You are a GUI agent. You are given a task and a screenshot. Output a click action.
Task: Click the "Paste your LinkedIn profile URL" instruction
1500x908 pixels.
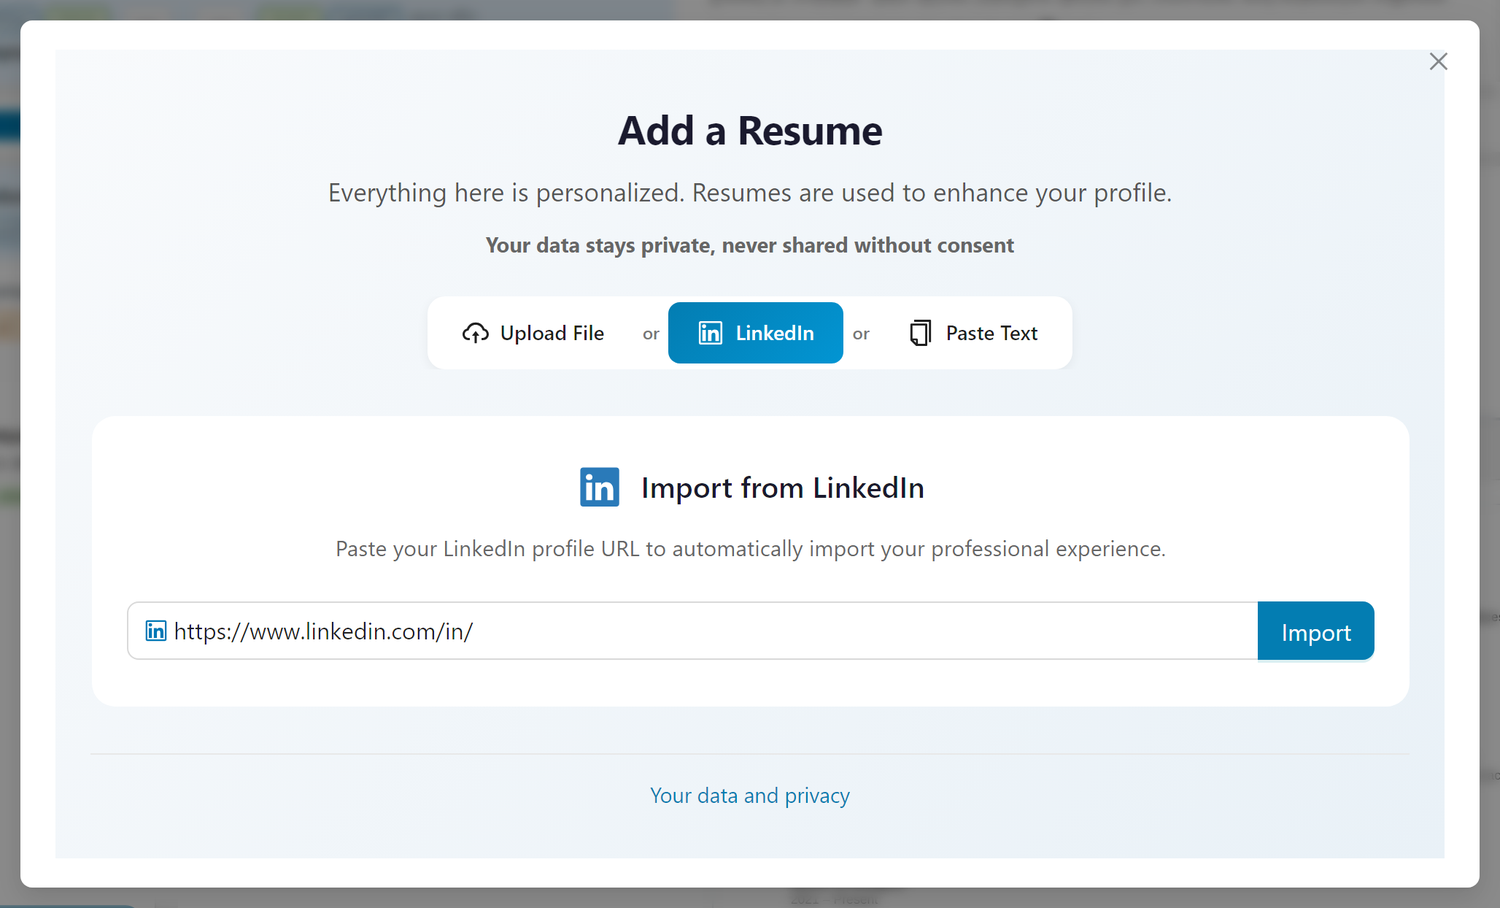[750, 549]
